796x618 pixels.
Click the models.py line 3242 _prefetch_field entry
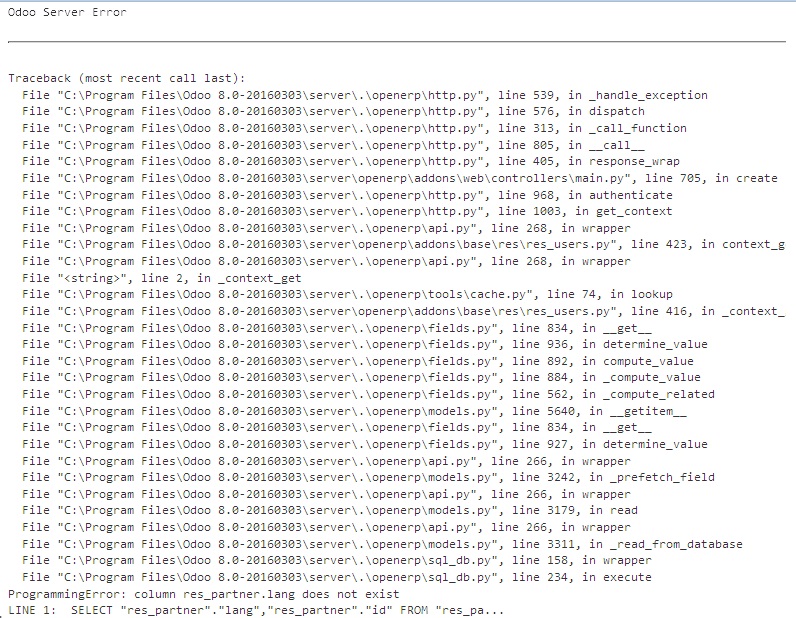[x=368, y=477]
